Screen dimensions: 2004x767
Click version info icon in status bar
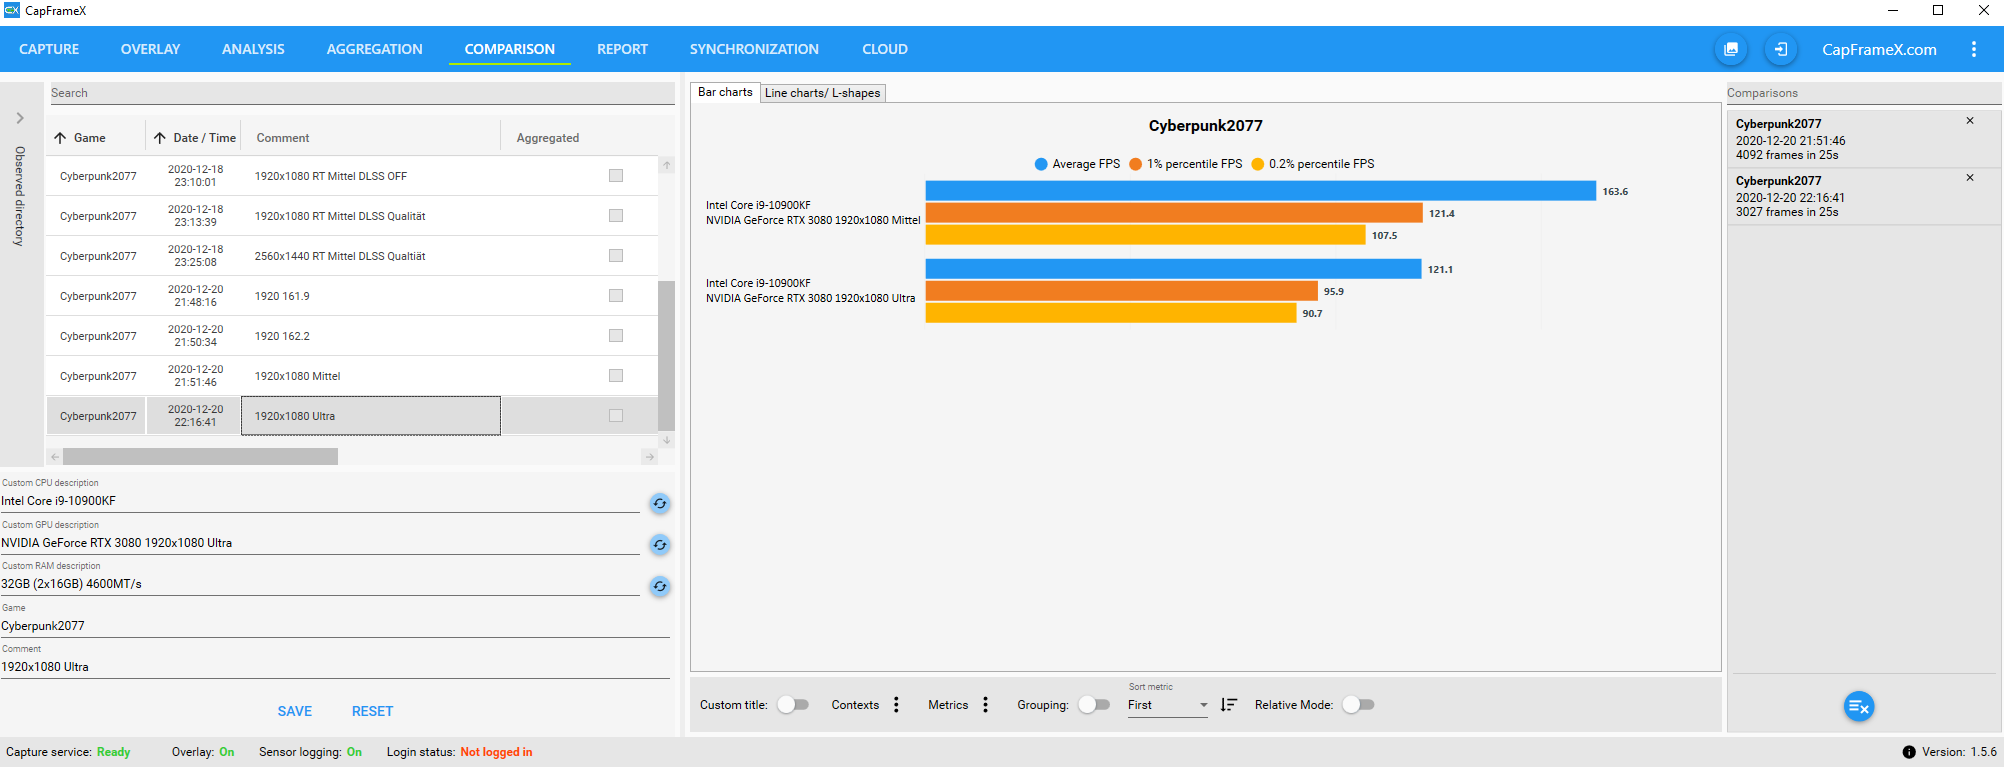(x=1909, y=752)
